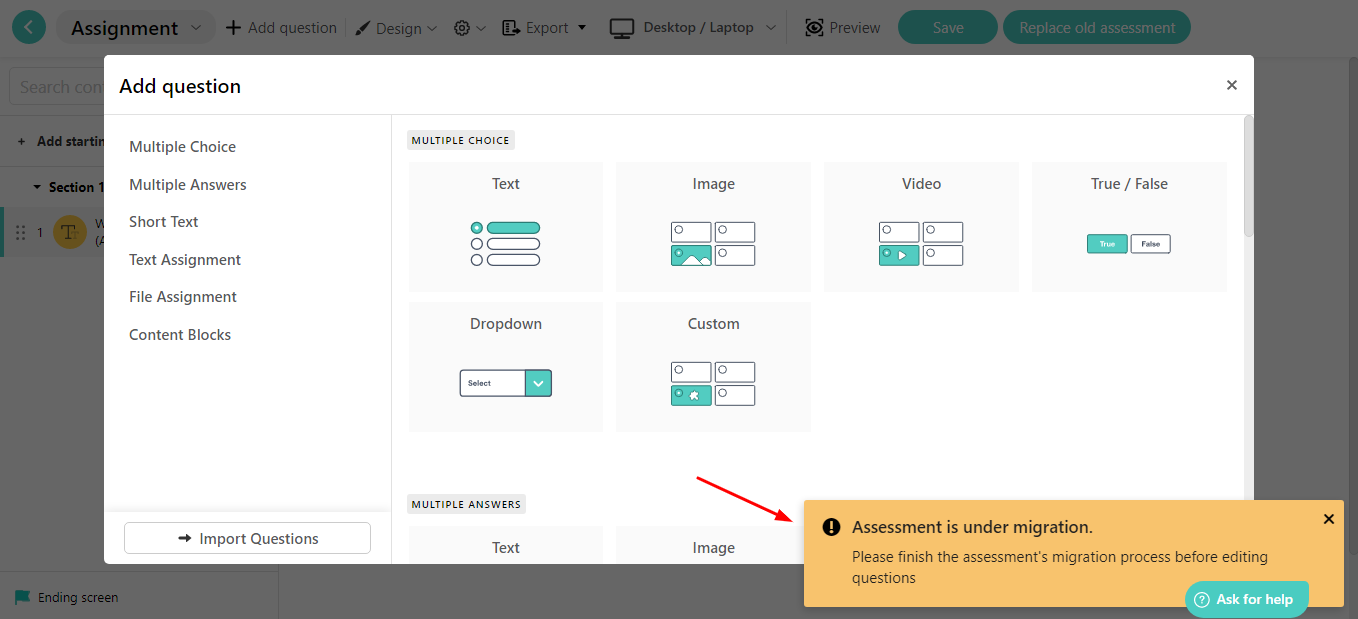Screen dimensions: 1358x619
Task: Click Add starting screen option
Action: [62, 141]
